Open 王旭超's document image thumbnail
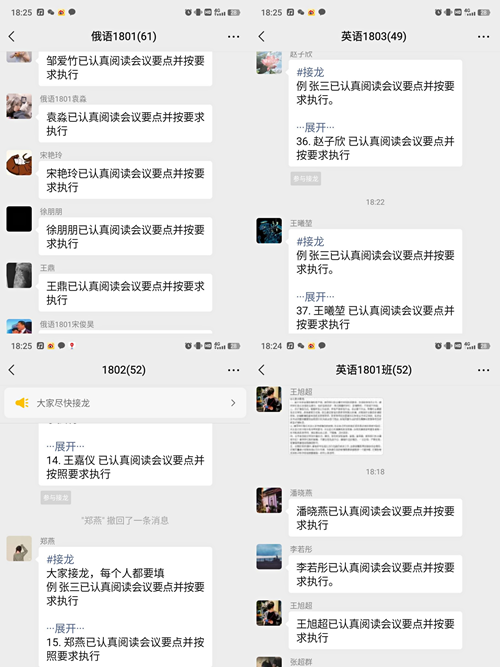The height and width of the screenshot is (667, 500). (x=336, y=426)
